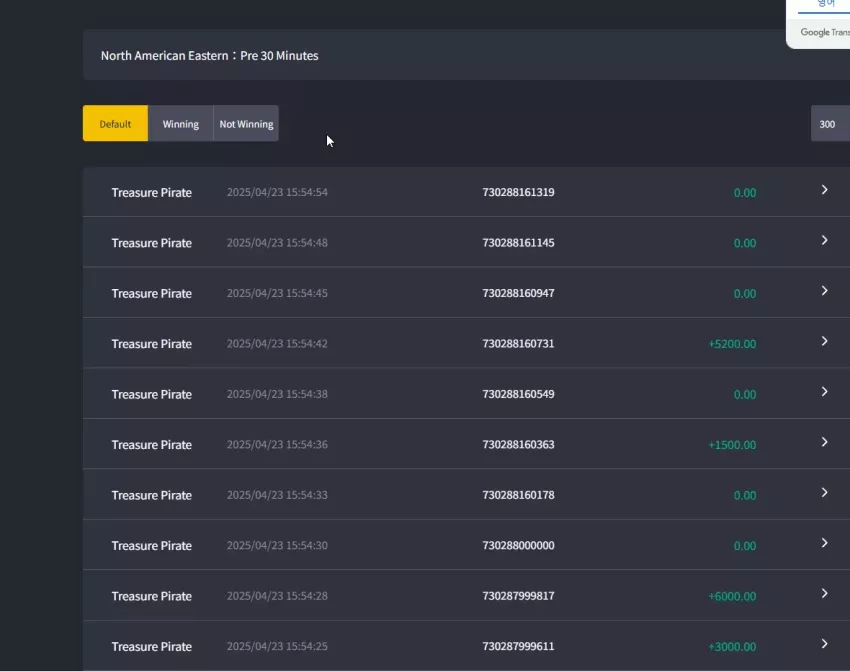Open details arrow for 730288161145
The image size is (850, 671).
824,240
